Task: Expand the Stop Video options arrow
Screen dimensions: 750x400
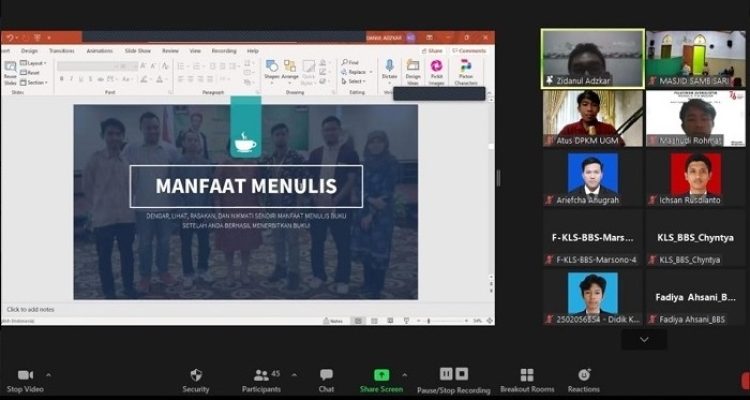Action: tap(48, 375)
